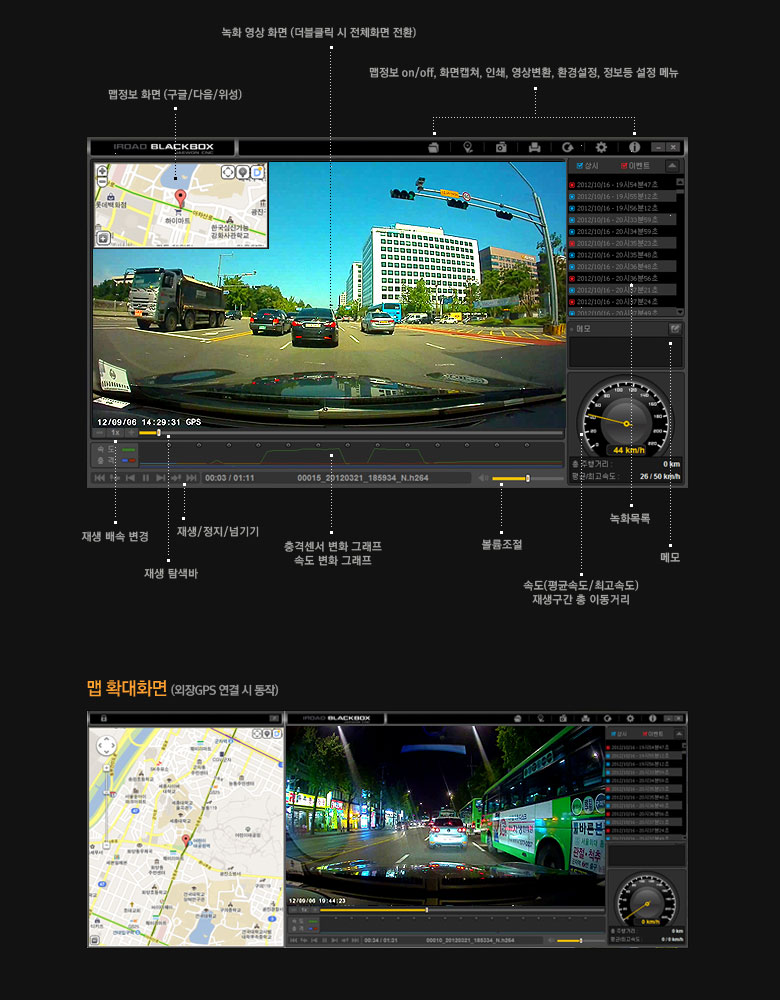780x1000 pixels.
Task: Switch small map to Daum map icon
Action: tap(256, 172)
